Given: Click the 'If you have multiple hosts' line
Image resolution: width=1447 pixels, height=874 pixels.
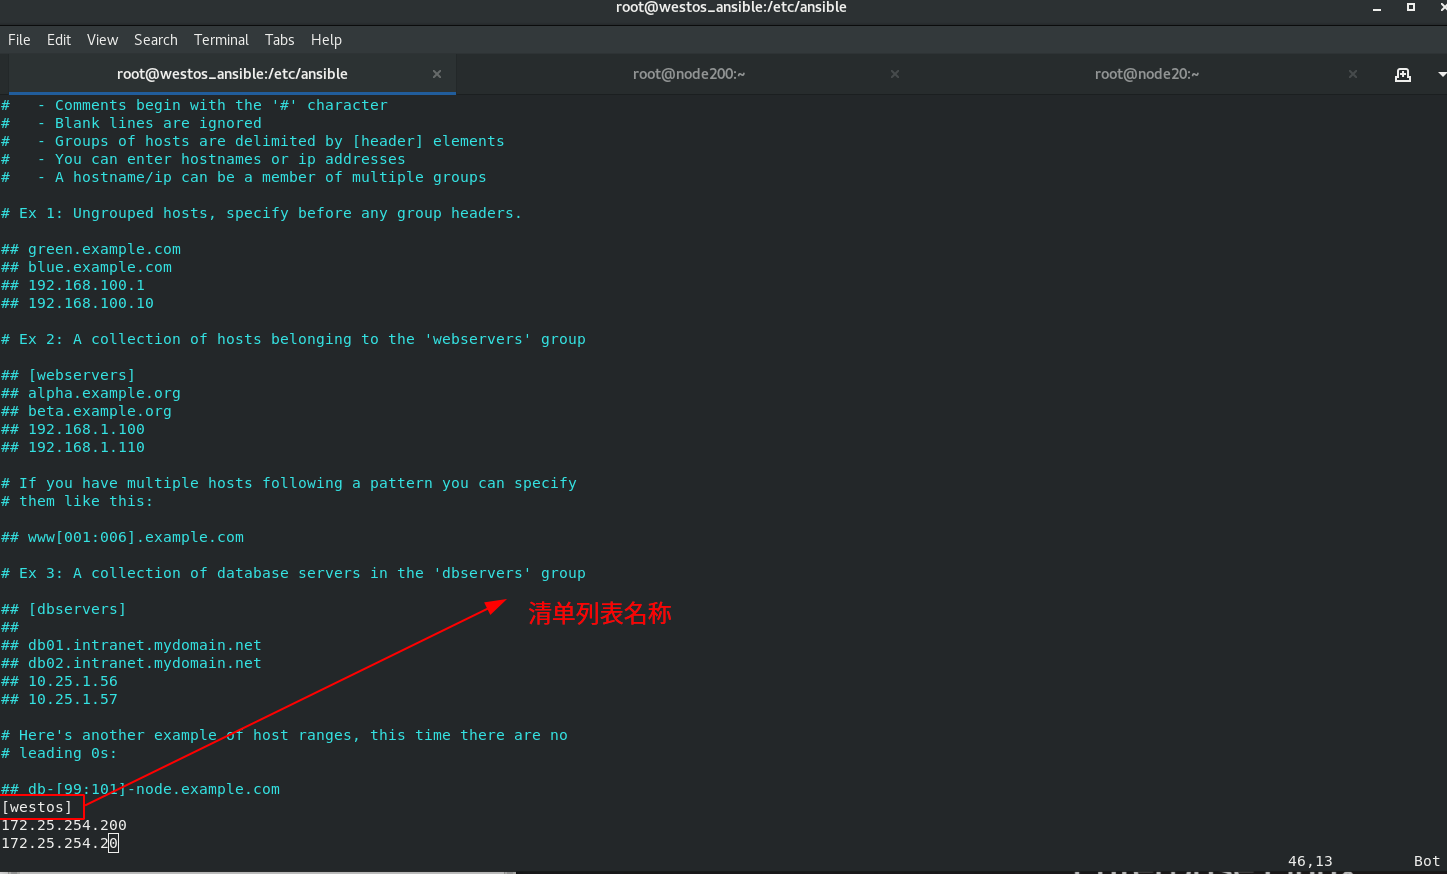Looking at the screenshot, I should click(x=289, y=483).
